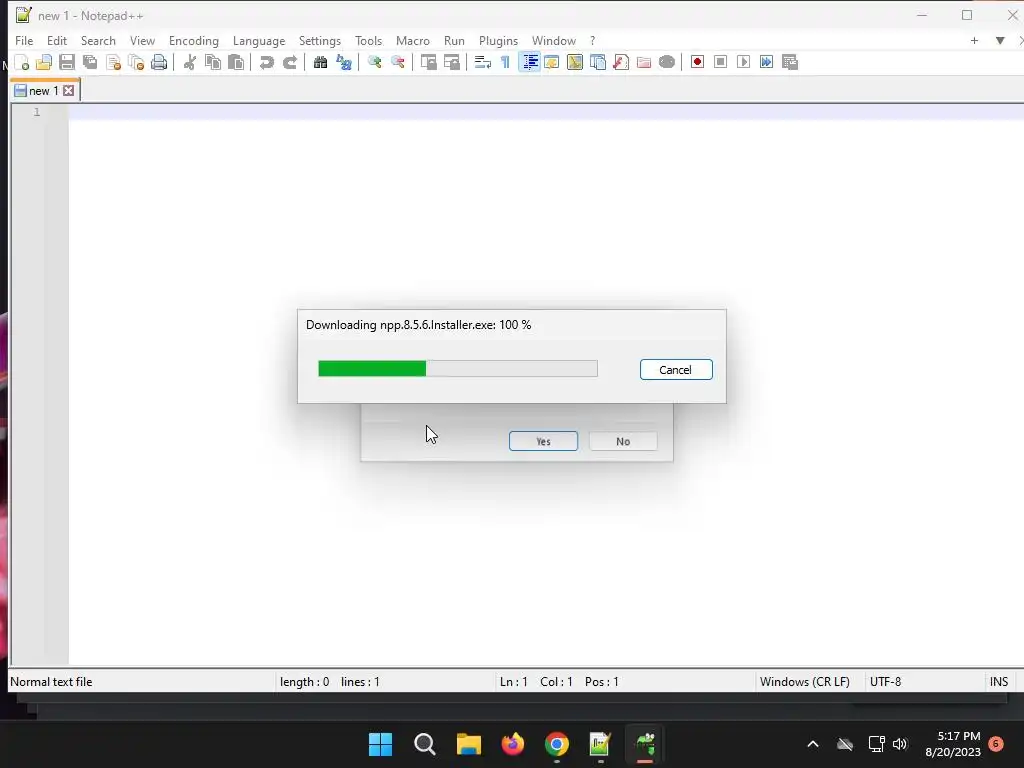
Task: Open the Tools menu
Action: pyautogui.click(x=368, y=40)
